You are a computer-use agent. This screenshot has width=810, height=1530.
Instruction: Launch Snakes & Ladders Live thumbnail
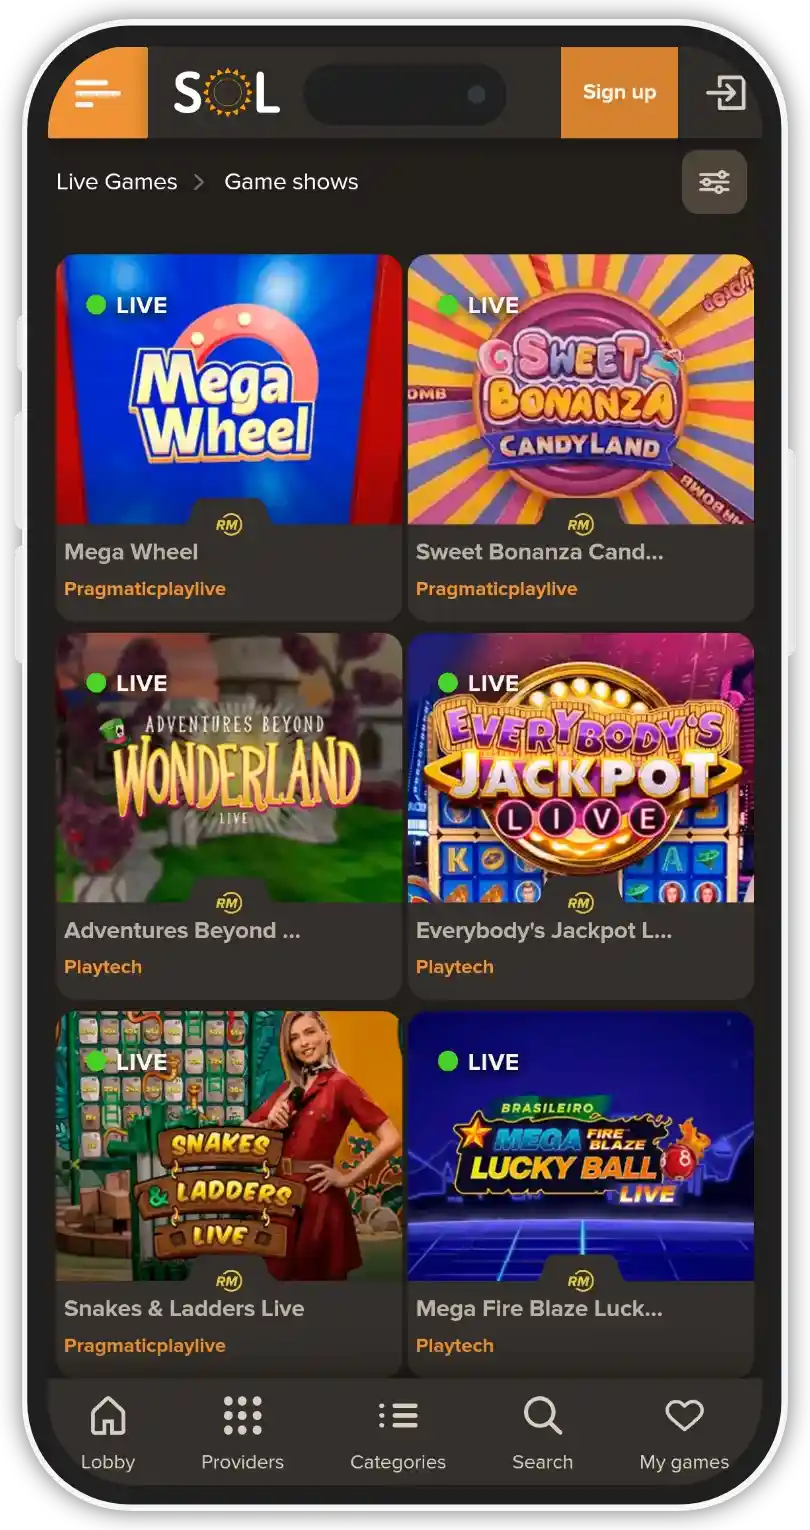point(229,1146)
